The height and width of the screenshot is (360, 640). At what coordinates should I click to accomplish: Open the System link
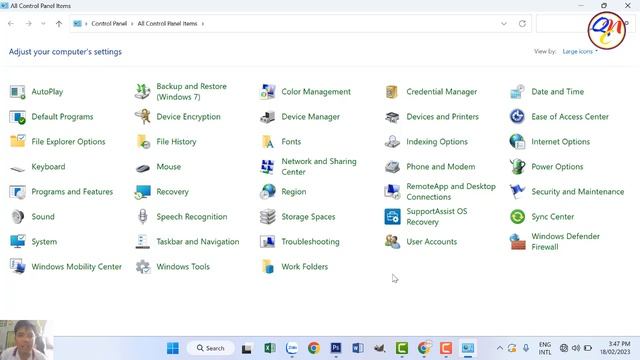44,242
